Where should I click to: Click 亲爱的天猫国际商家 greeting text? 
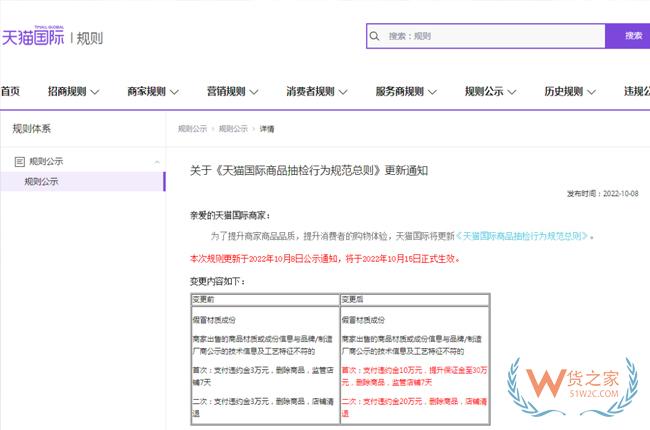230,216
